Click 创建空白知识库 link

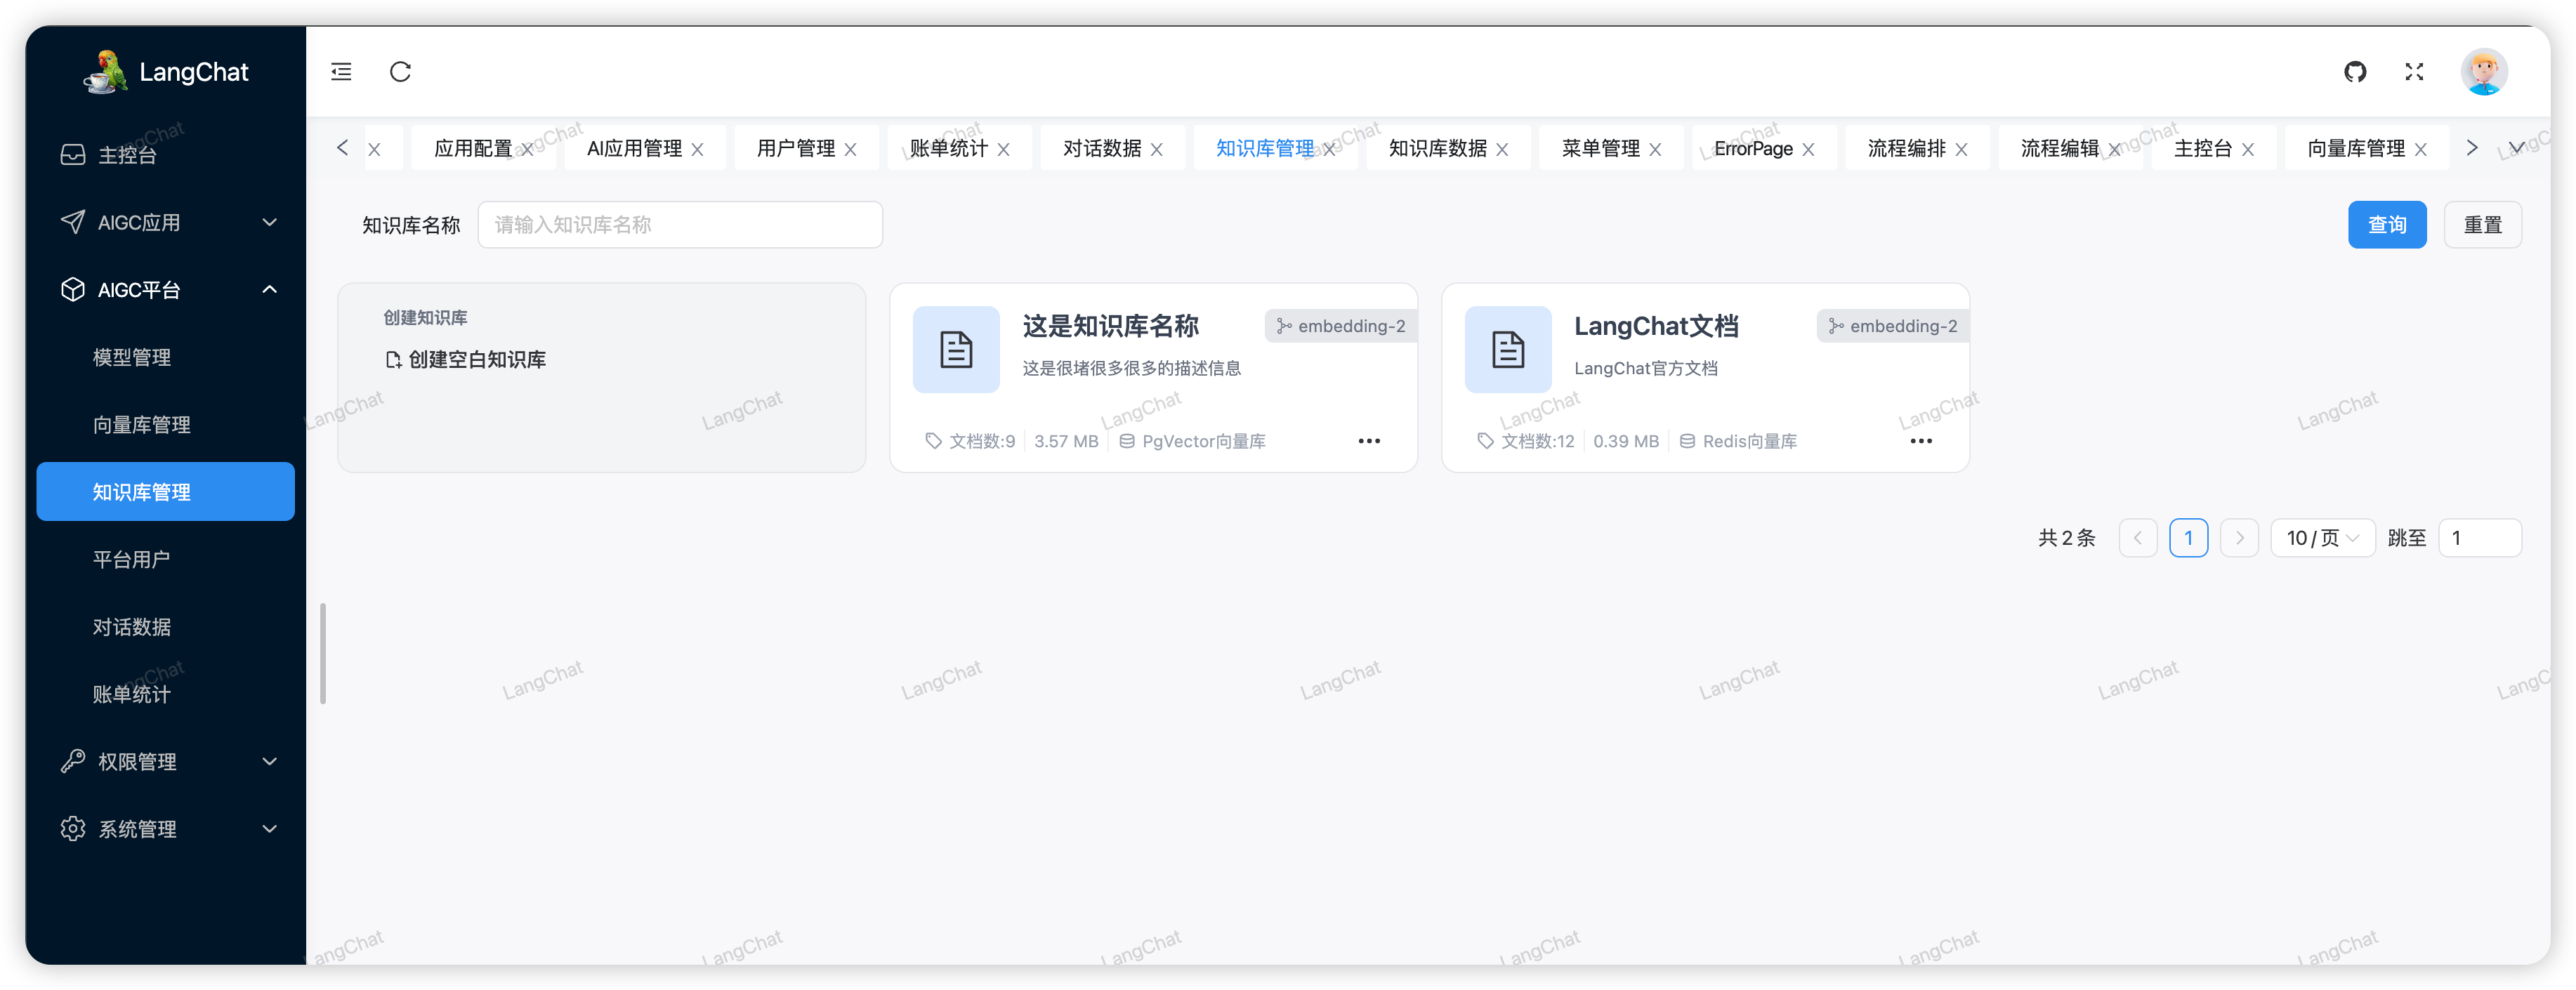pyautogui.click(x=466, y=359)
